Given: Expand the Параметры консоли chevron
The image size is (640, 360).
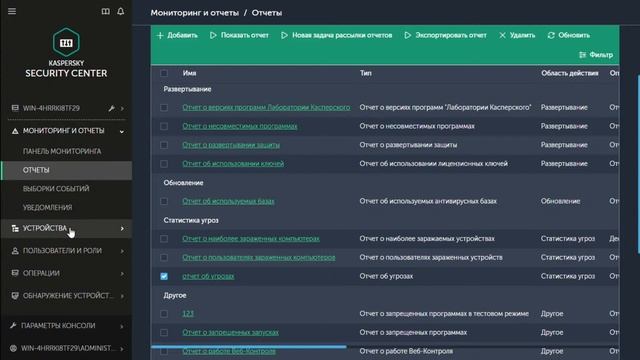Looking at the screenshot, I should tap(122, 326).
